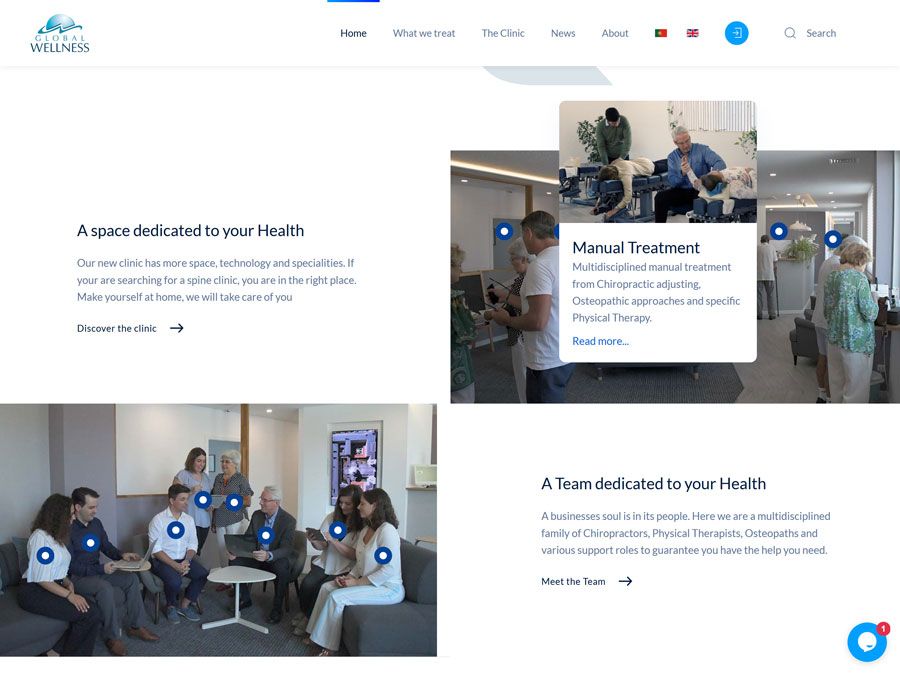Switch language using the UK flag
Screen dimensions: 900x675
pyautogui.click(x=692, y=33)
